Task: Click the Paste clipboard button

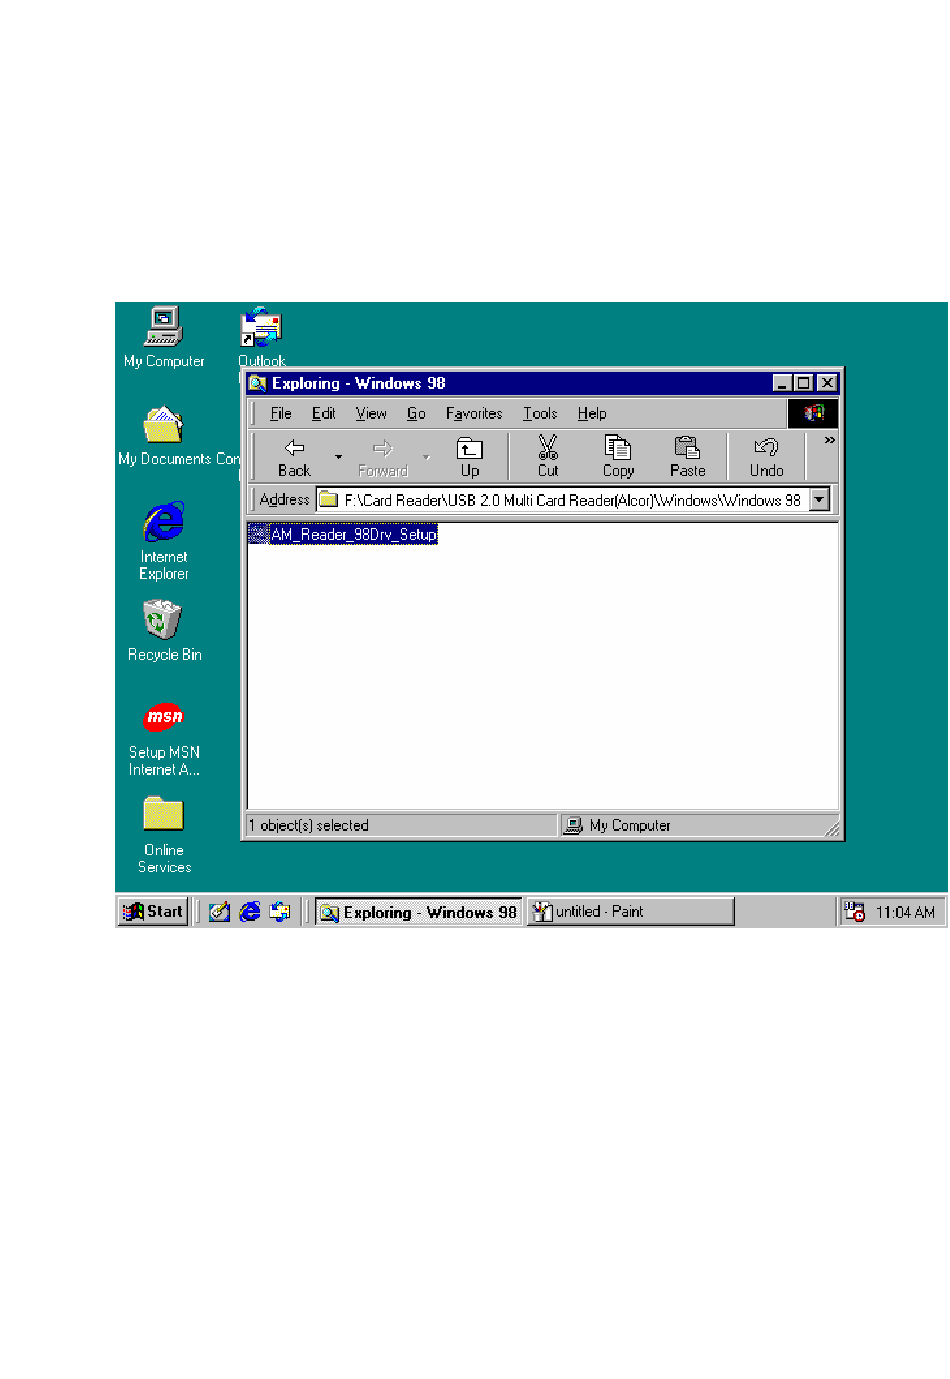Action: pos(687,457)
